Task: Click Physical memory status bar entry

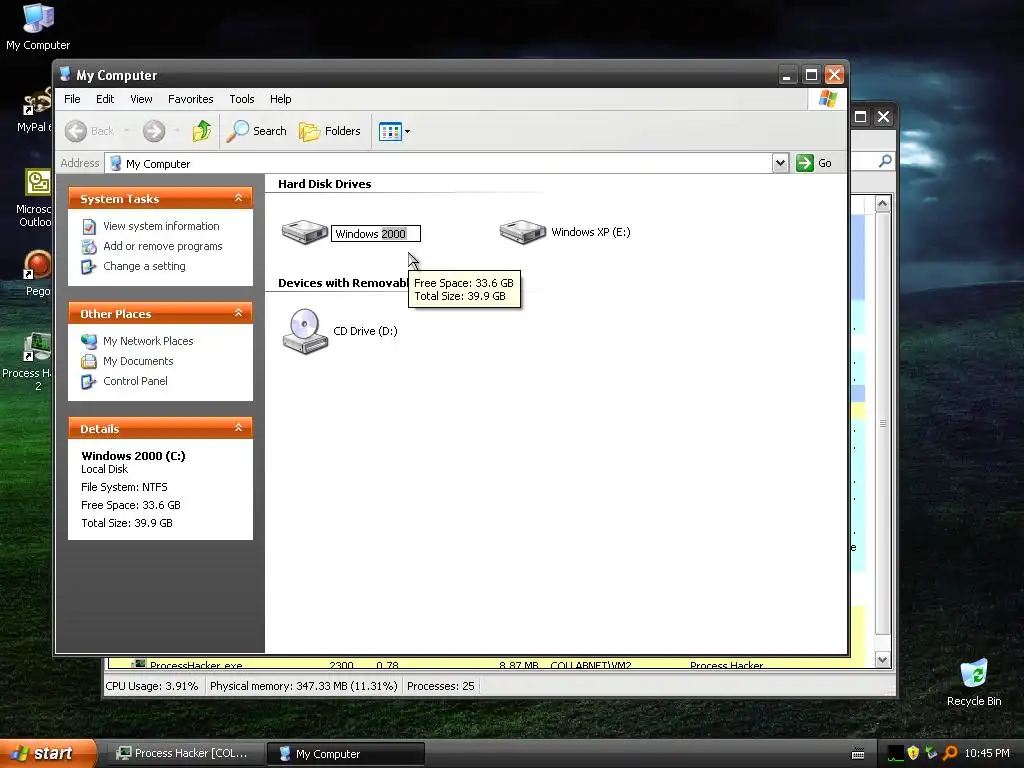Action: pyautogui.click(x=304, y=686)
